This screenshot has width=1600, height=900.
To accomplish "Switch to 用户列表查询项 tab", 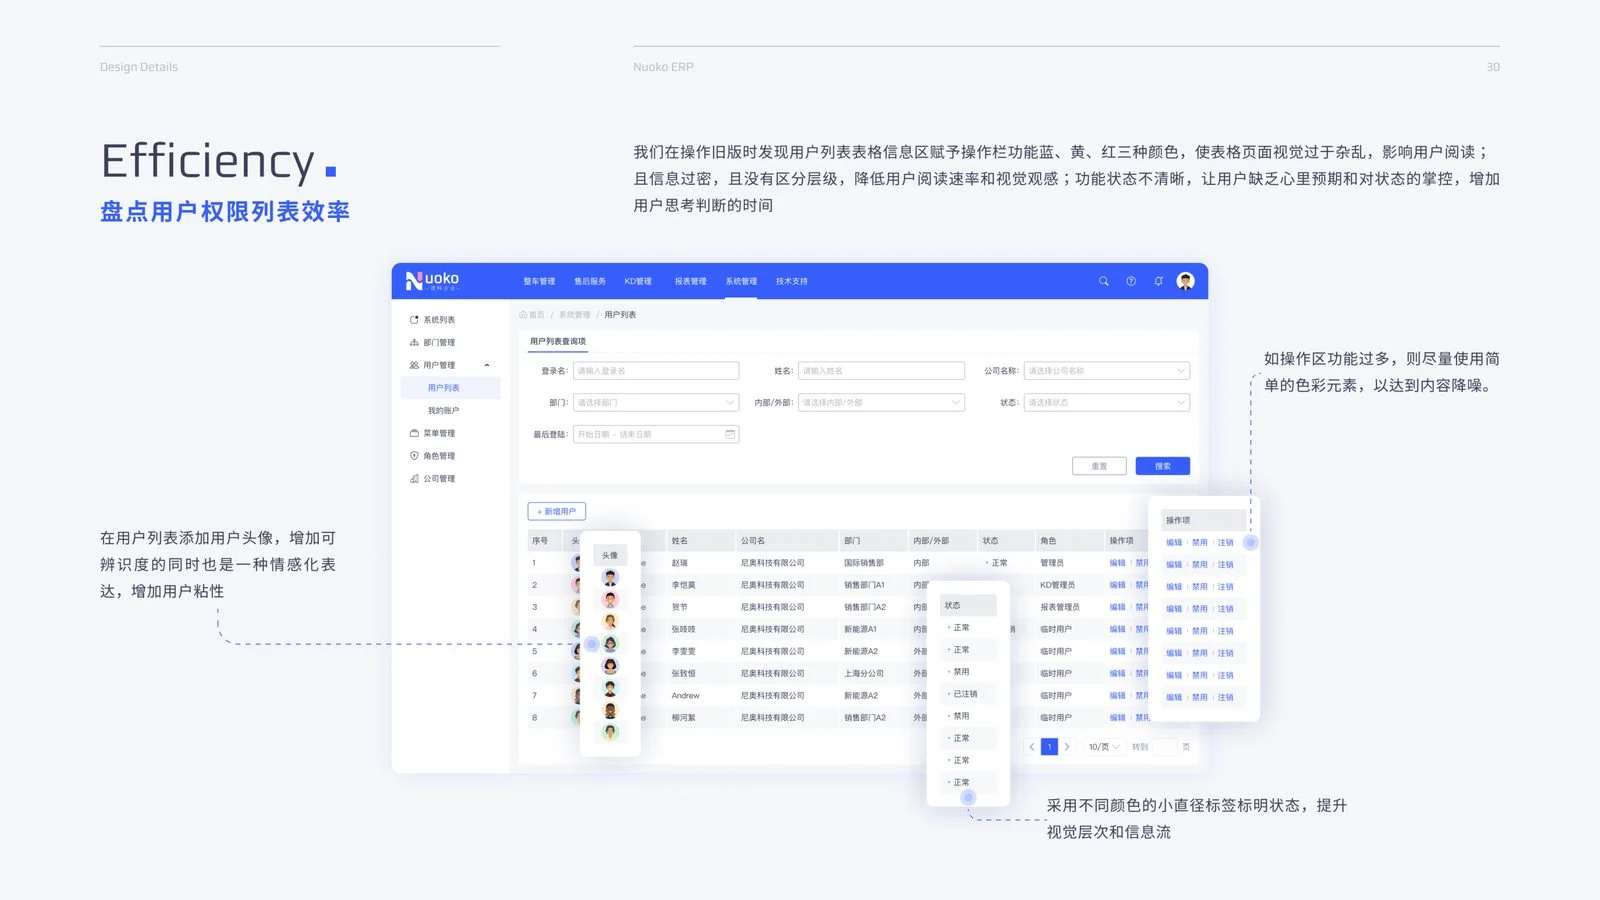I will (558, 342).
